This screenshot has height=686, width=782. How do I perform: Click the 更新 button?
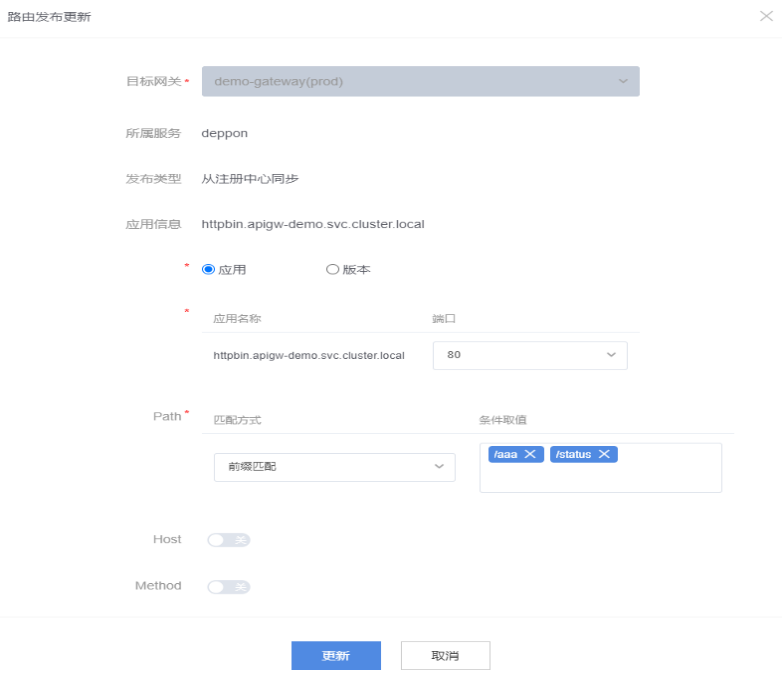click(336, 656)
